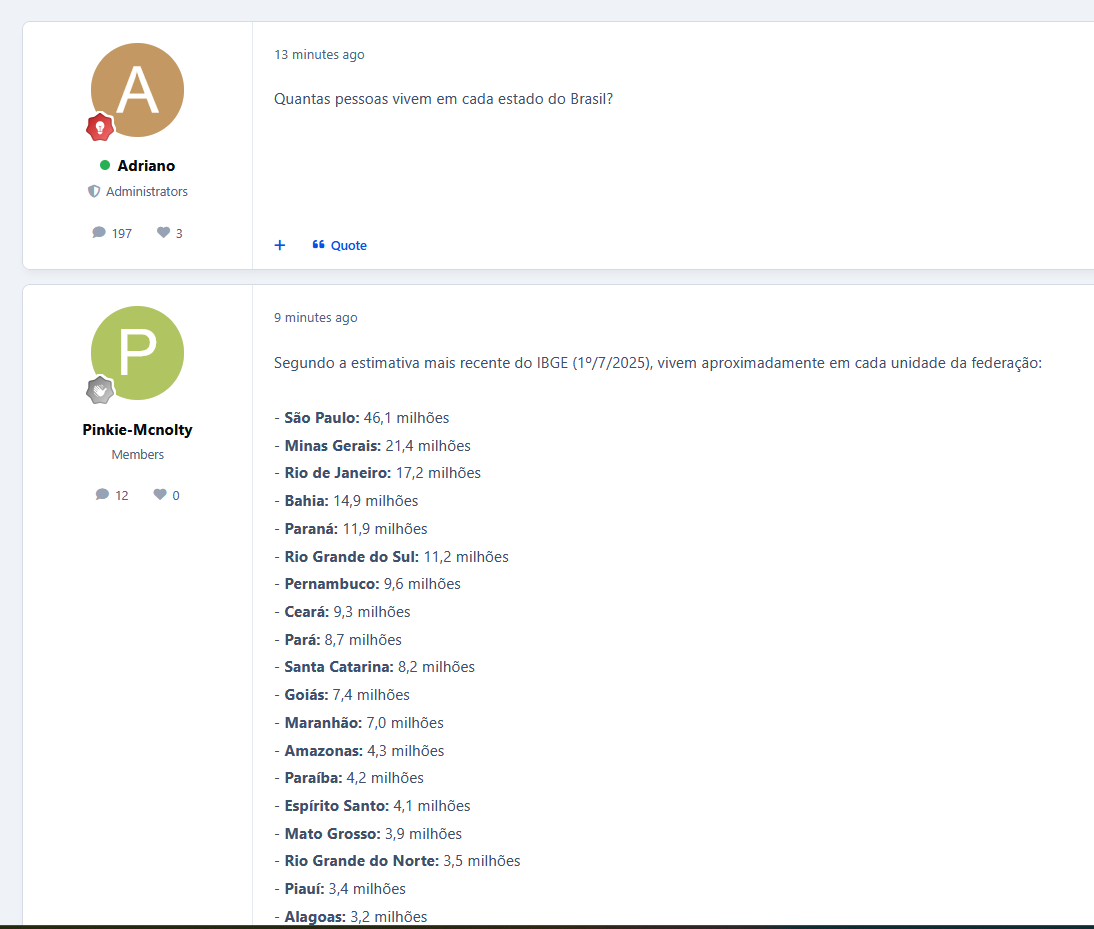The image size is (1094, 929).
Task: Click Pinkie-Mcnolty's reputation heart icon
Action: click(x=160, y=495)
